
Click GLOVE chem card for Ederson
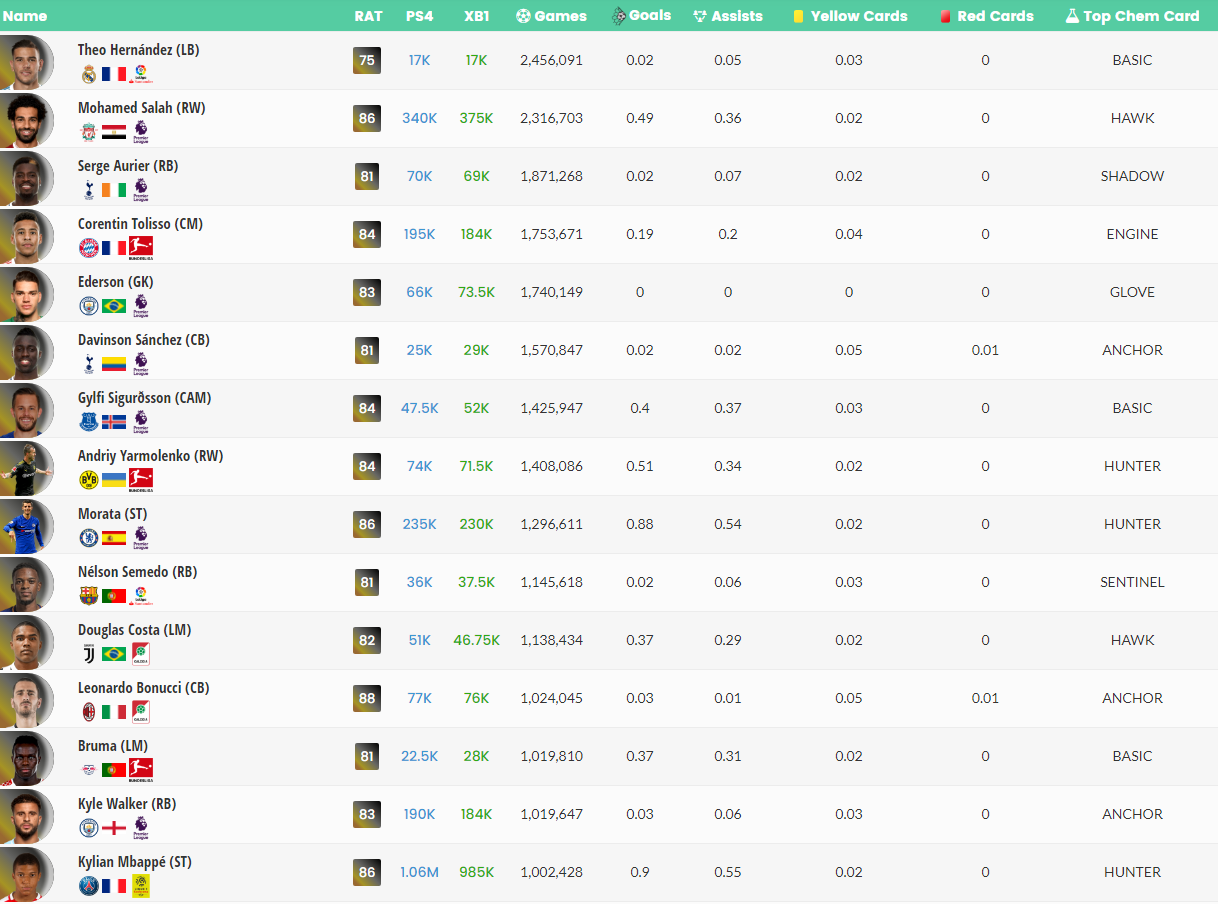(x=1133, y=292)
